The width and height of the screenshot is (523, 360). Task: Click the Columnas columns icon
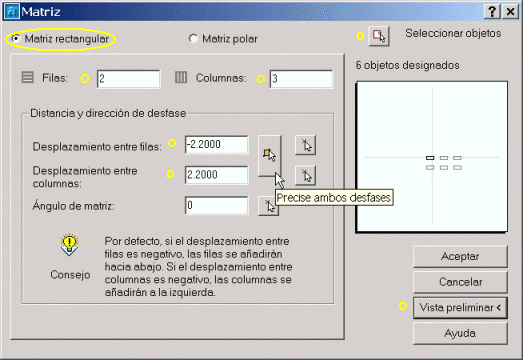pyautogui.click(x=181, y=77)
